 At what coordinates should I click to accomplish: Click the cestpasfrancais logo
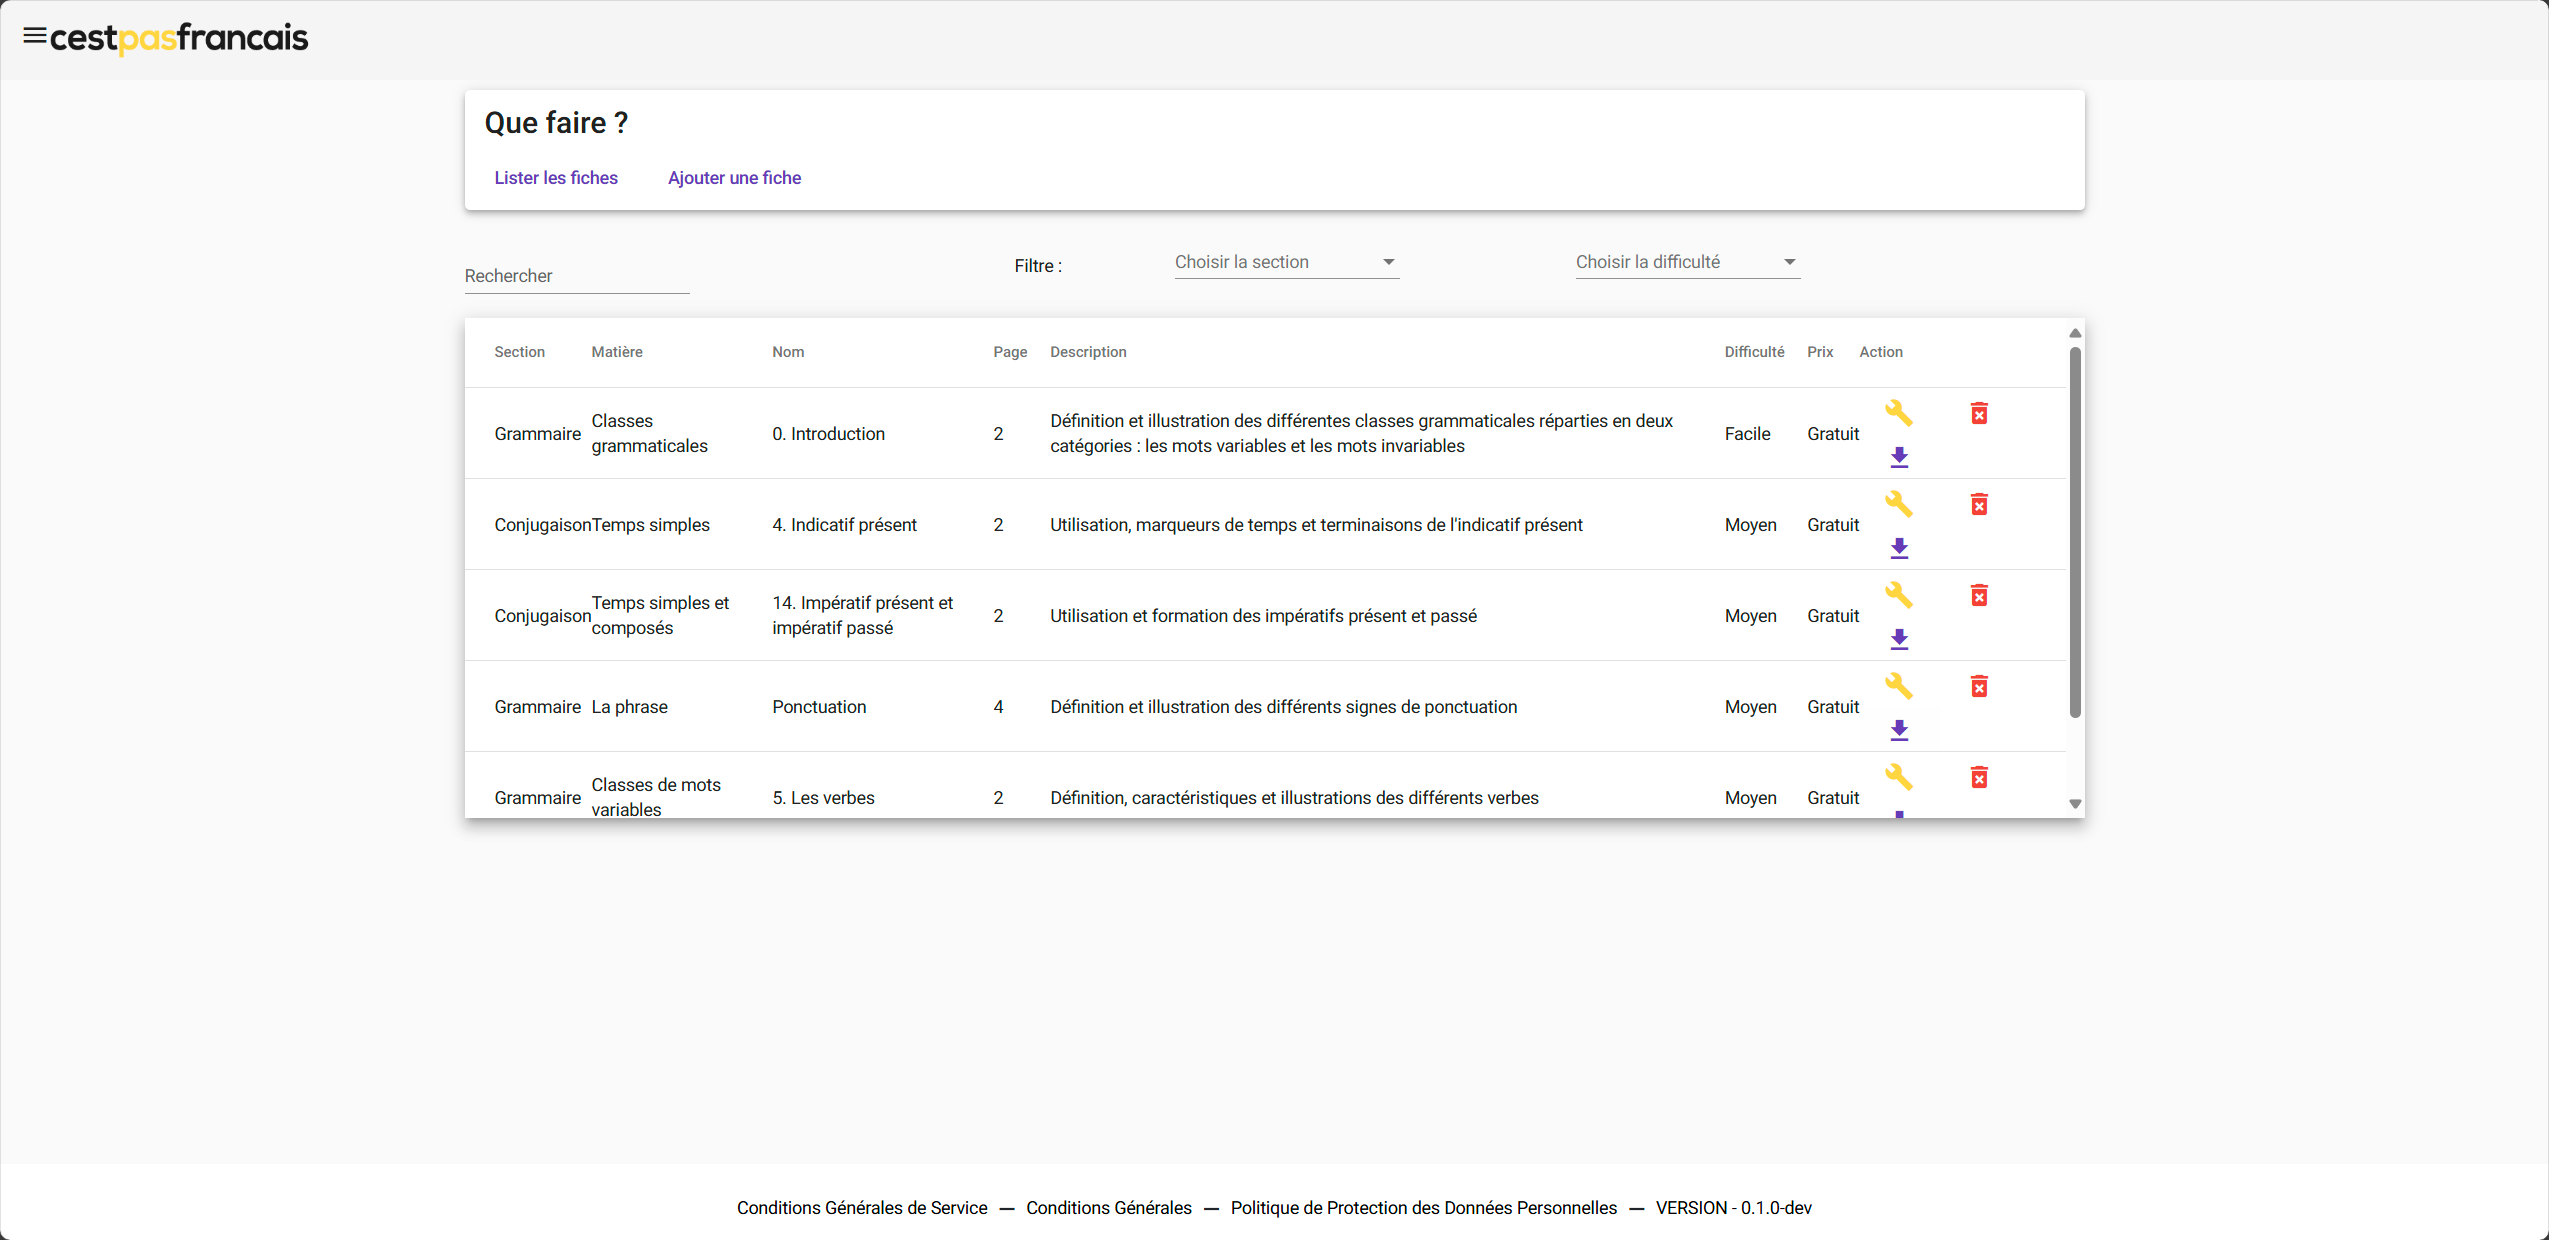pyautogui.click(x=179, y=38)
